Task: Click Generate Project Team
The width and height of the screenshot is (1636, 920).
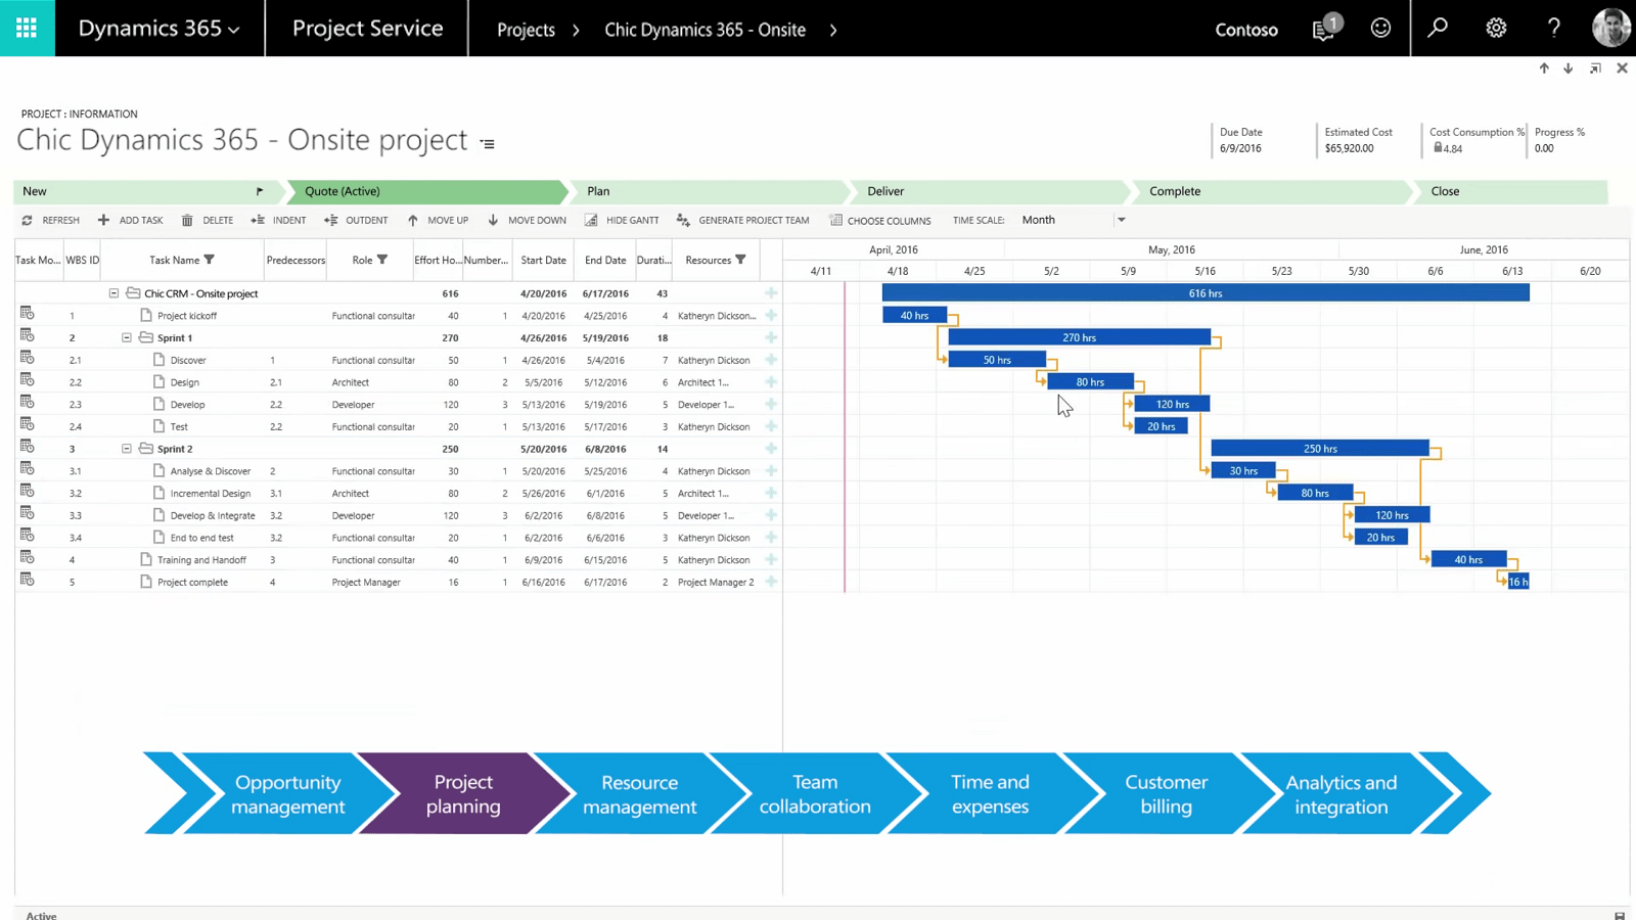Action: [x=743, y=220]
